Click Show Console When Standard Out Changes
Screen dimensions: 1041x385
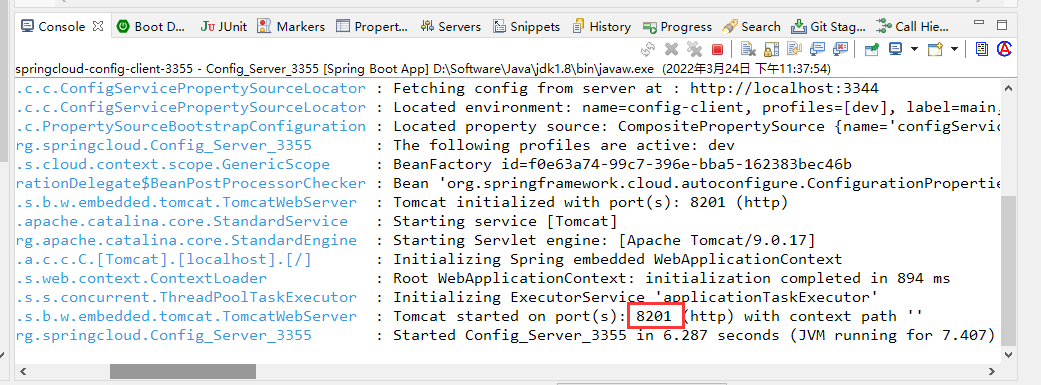click(x=818, y=49)
